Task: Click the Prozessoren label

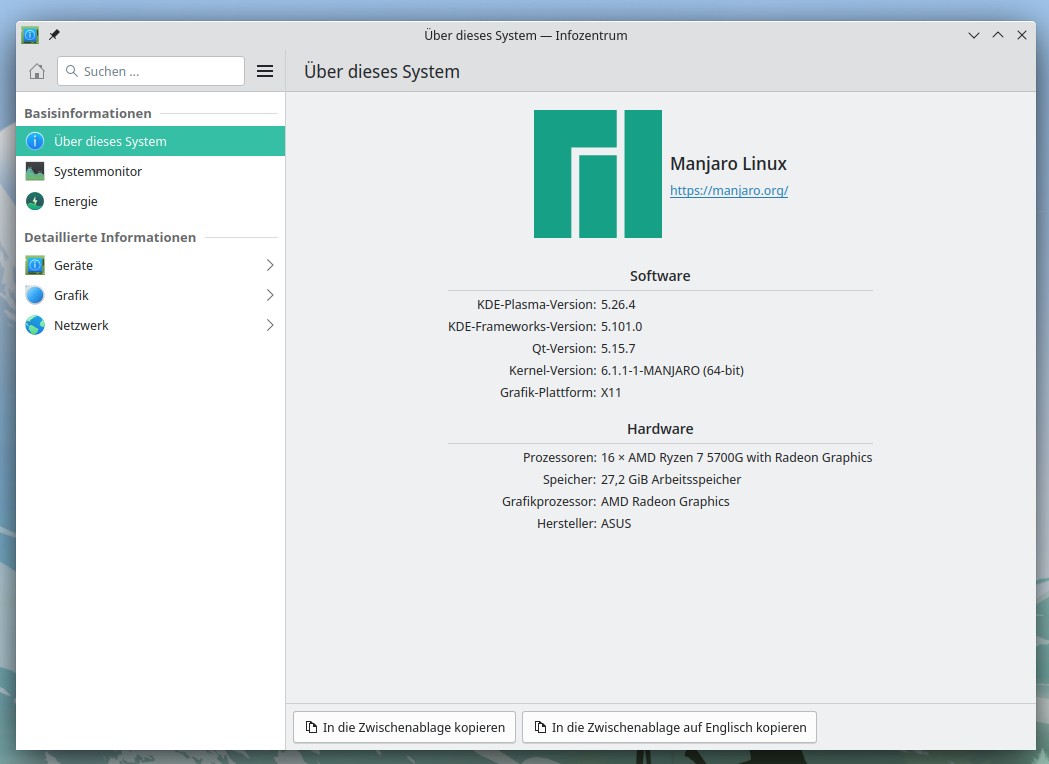Action: click(x=560, y=458)
